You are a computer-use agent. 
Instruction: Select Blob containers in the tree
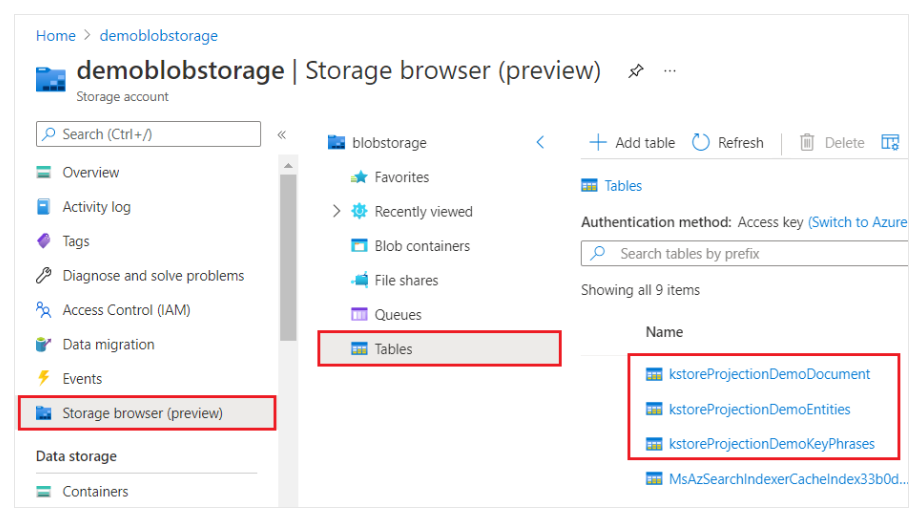click(423, 246)
